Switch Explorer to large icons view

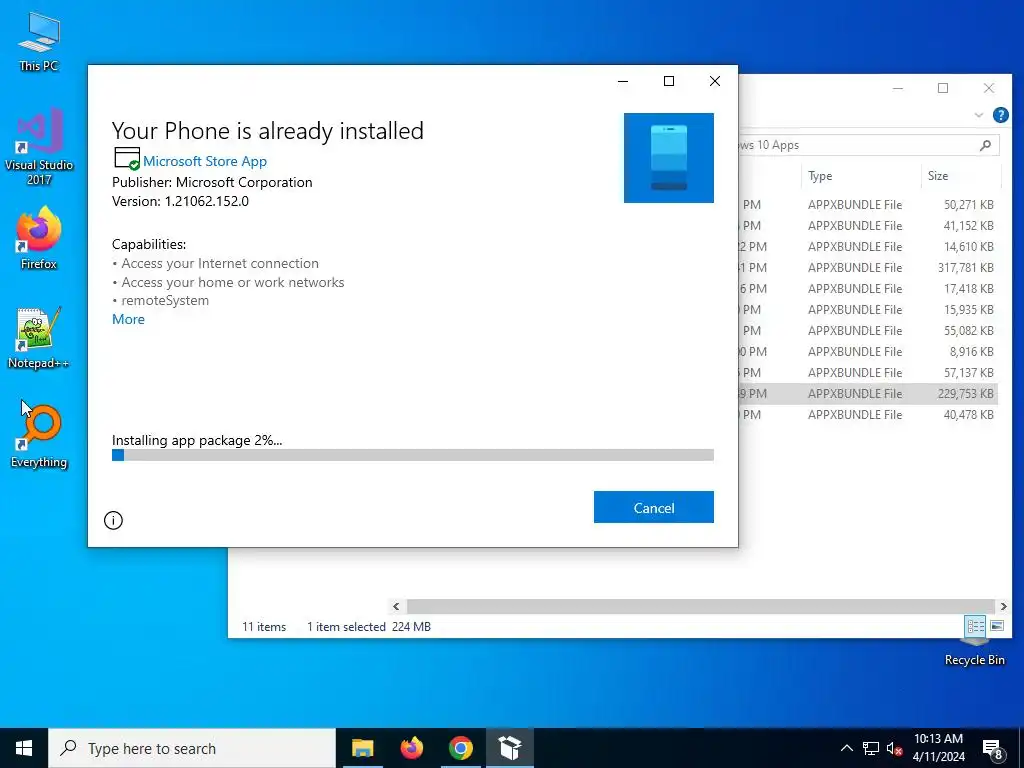tap(997, 626)
